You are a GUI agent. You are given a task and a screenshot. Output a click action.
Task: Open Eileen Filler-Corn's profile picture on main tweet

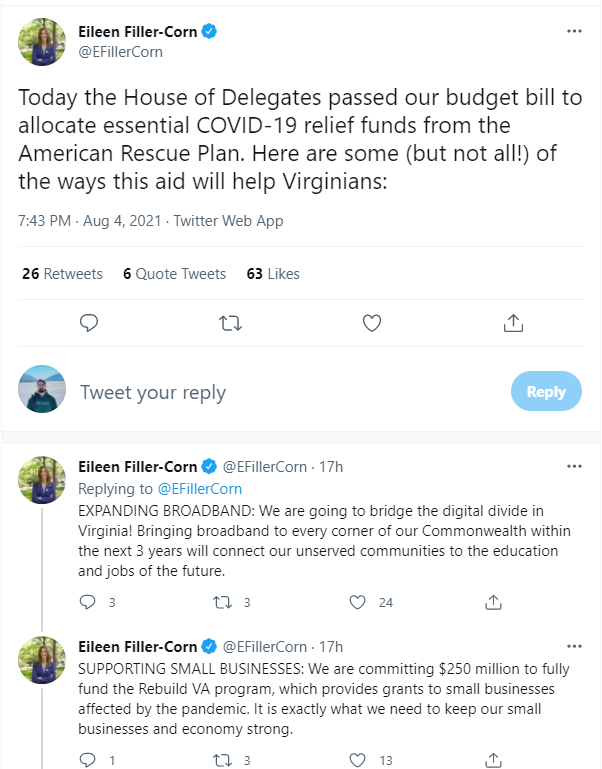42,41
